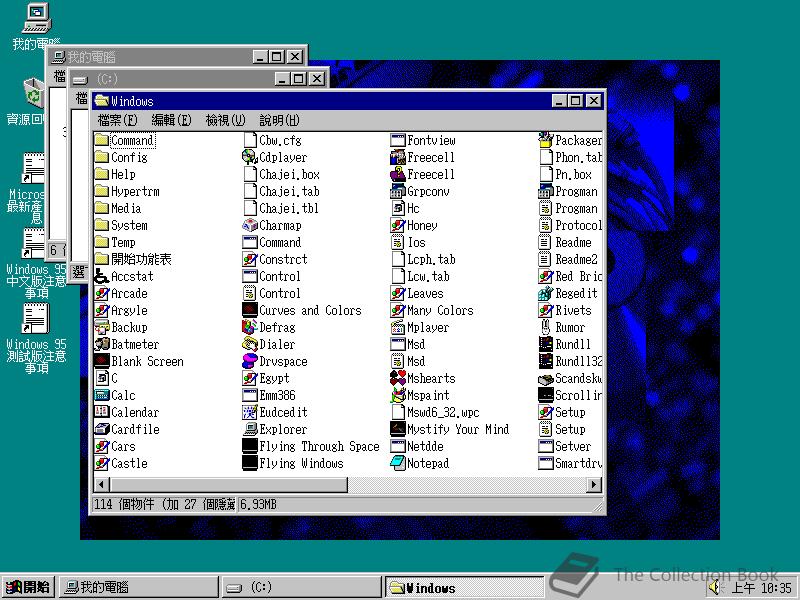
Task: Click the Flying Through Space item
Action: point(311,446)
